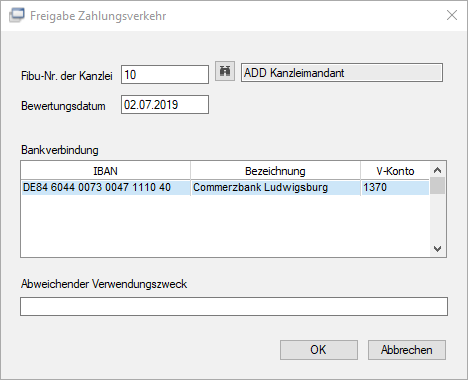Click the Freigabe Zahlungsverkehr title text
Screen dimensions: 468x380
coord(98,16)
